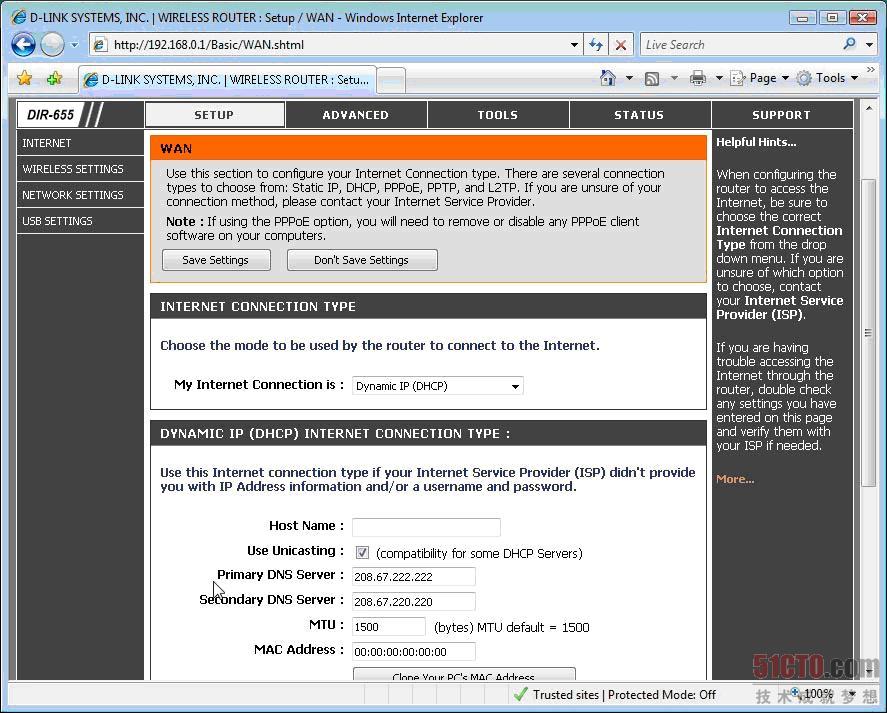Click the address bar URL field

tap(338, 45)
